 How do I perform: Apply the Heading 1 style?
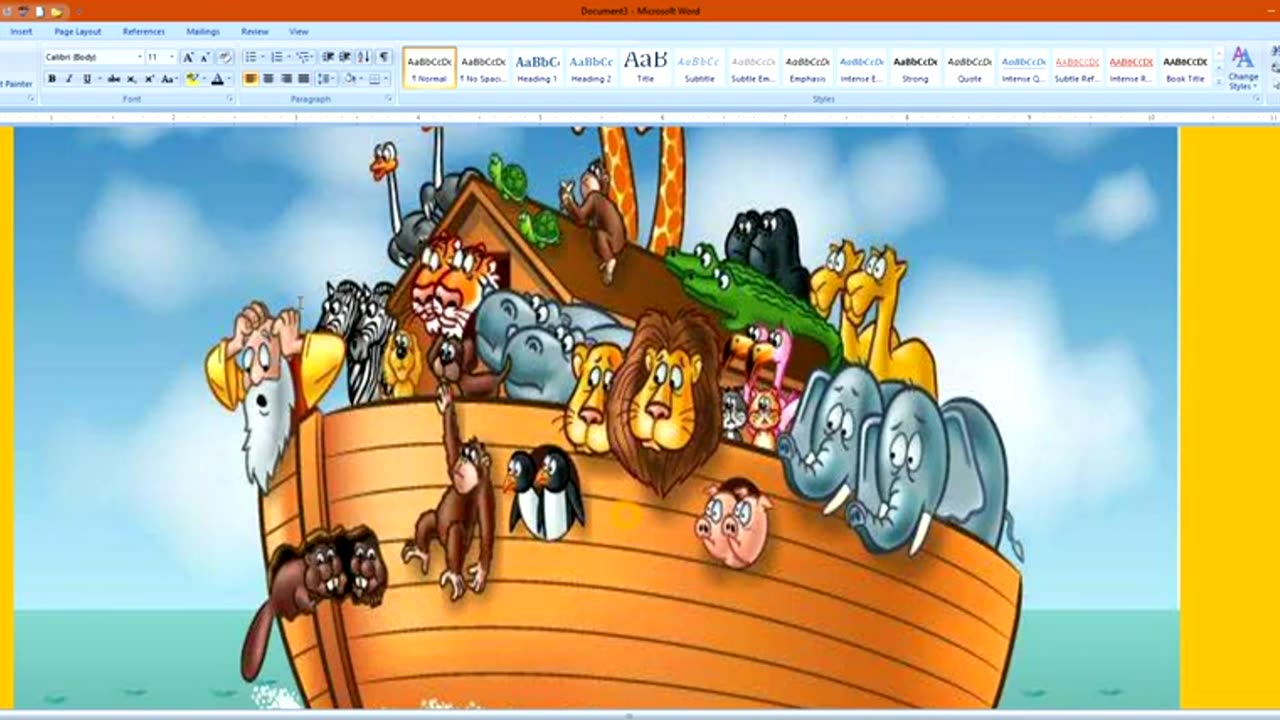click(x=538, y=67)
